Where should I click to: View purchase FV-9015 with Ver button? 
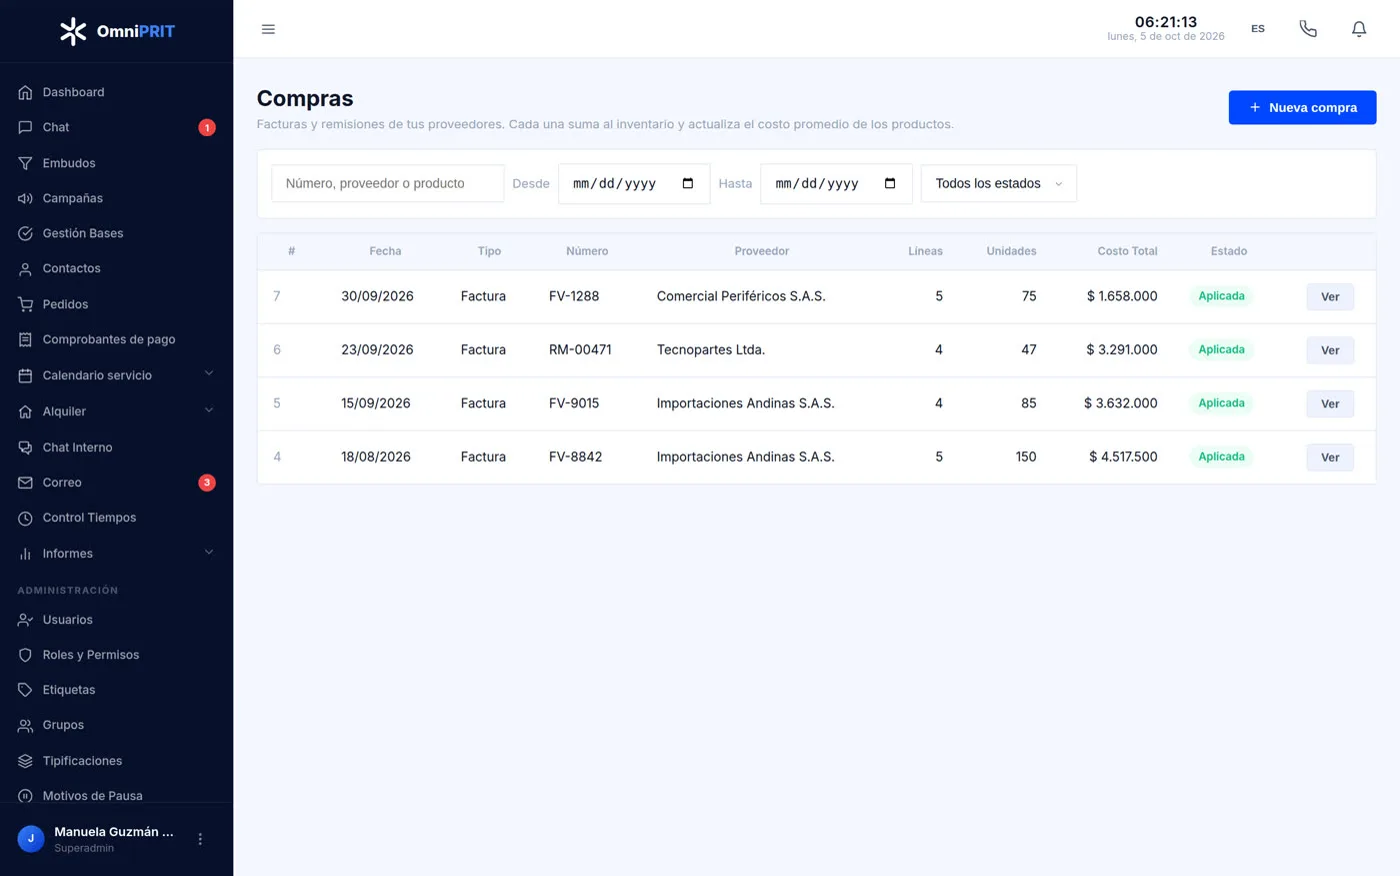click(1330, 404)
